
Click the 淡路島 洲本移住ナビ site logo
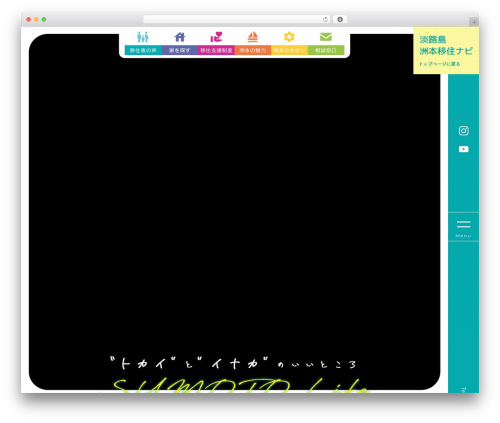[446, 45]
